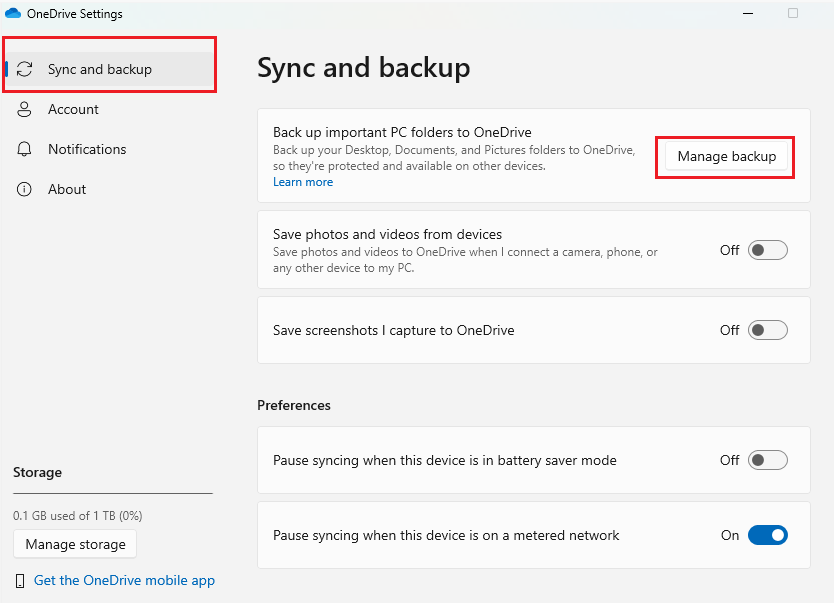This screenshot has height=603, width=834.
Task: Click the phone icon beside the mobile app link
Action: coord(20,581)
